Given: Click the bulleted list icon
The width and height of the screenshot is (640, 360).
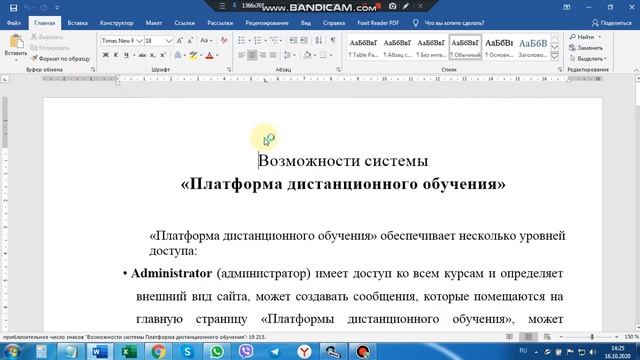Looking at the screenshot, I should coord(242,40).
